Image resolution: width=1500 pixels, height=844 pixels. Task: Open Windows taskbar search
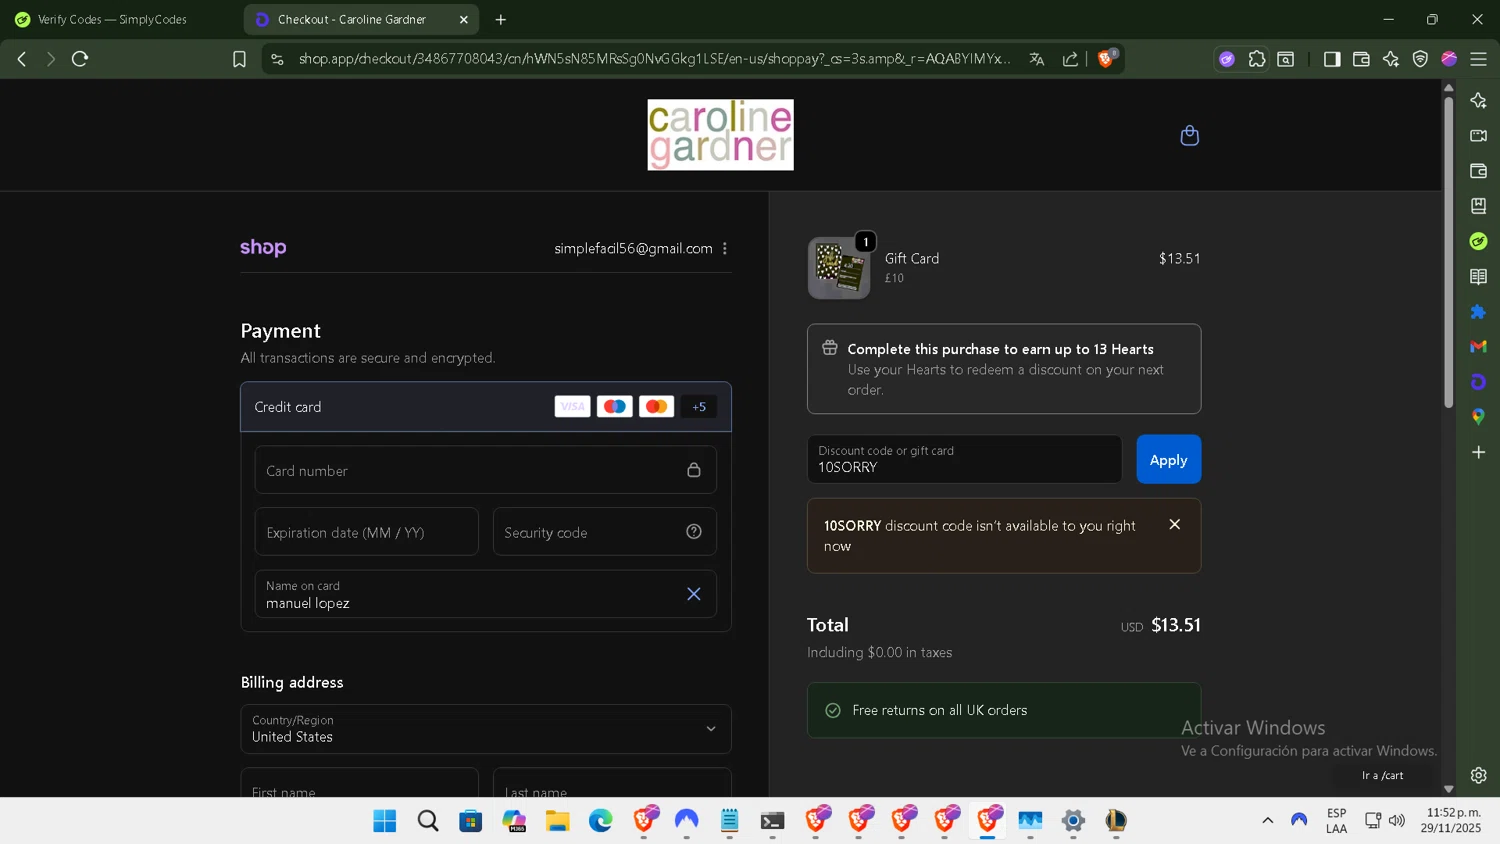[x=428, y=821]
